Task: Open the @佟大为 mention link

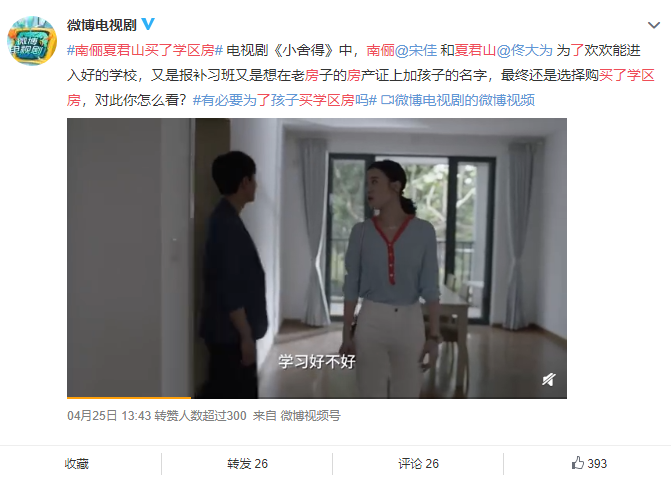Action: [x=525, y=51]
